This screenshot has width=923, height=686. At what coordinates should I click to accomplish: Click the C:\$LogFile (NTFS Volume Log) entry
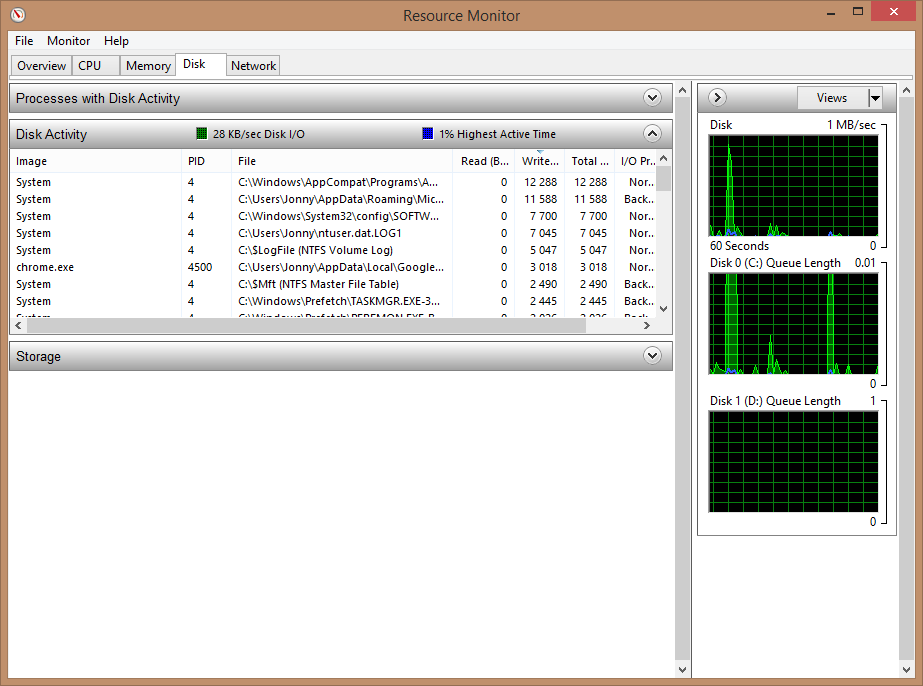(316, 250)
